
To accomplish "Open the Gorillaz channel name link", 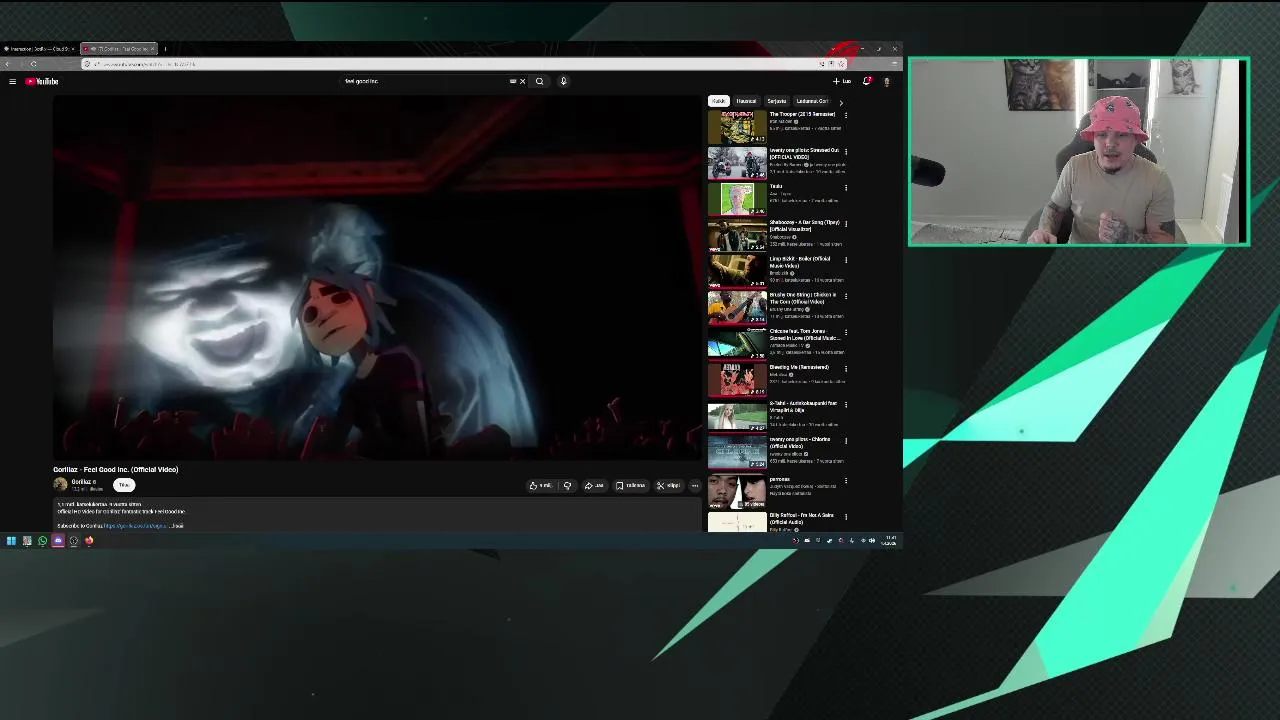I will (81, 482).
